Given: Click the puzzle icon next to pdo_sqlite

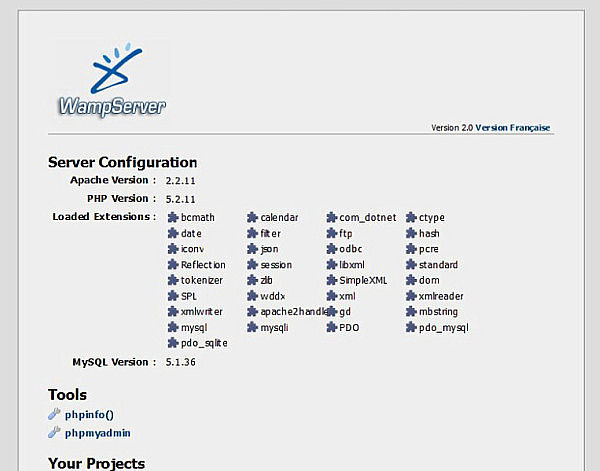Looking at the screenshot, I should [x=173, y=343].
